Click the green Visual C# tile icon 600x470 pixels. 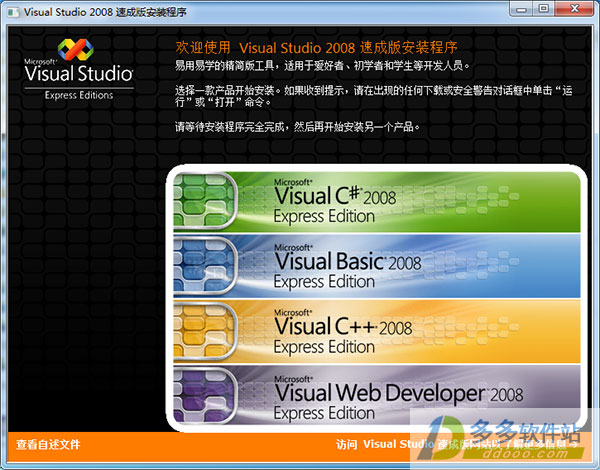click(x=205, y=201)
